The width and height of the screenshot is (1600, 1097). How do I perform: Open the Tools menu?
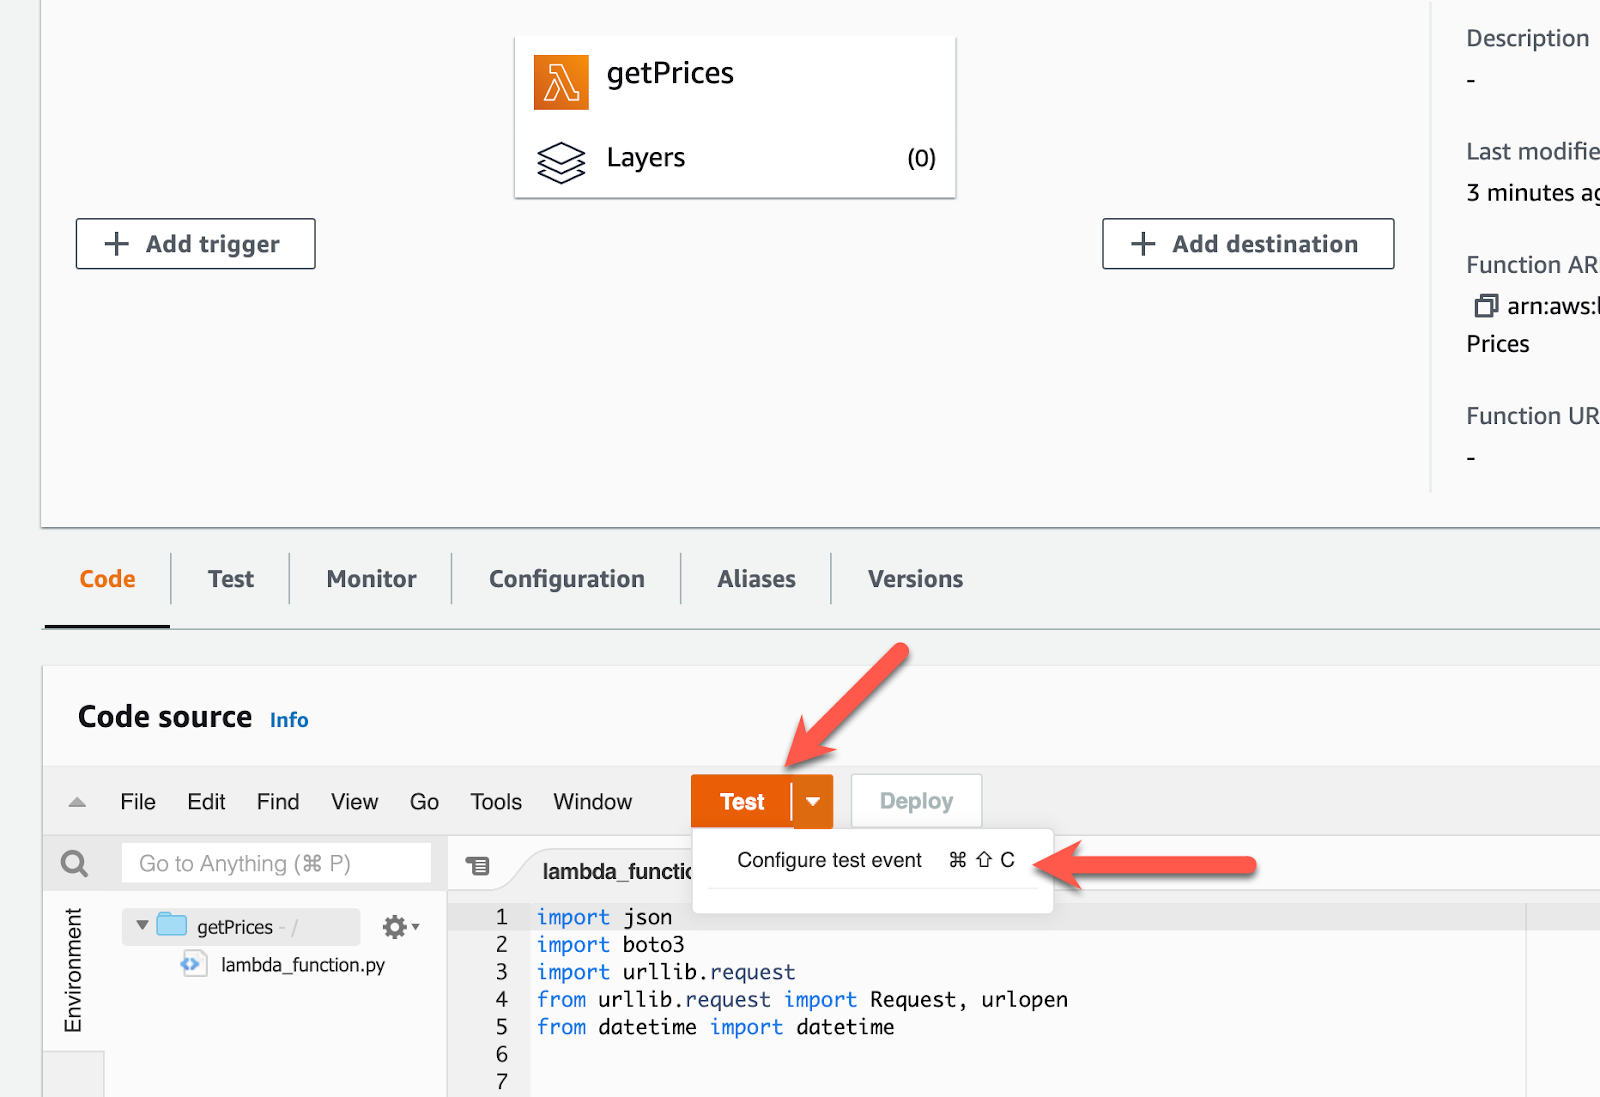tap(496, 802)
